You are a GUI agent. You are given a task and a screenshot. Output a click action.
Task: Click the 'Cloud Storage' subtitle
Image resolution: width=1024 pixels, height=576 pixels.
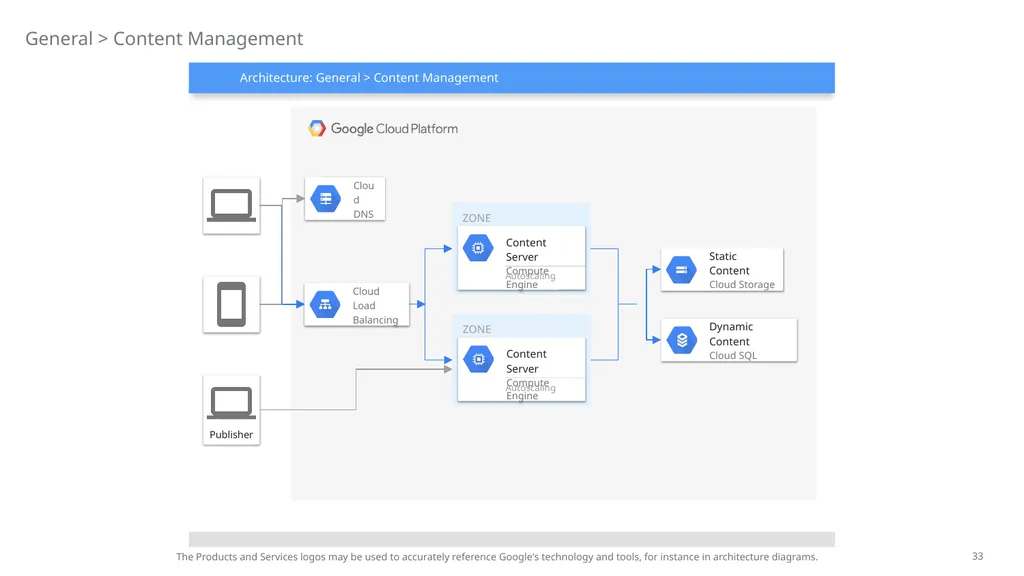tap(742, 285)
